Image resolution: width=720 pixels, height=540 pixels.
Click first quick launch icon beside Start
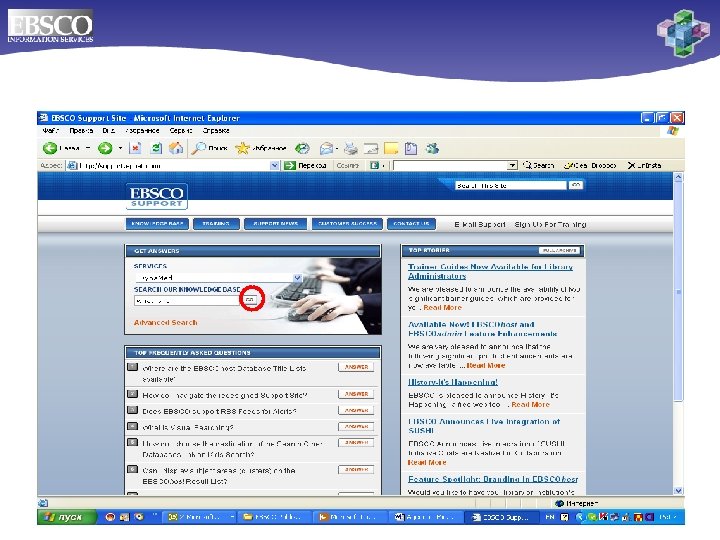(x=110, y=517)
